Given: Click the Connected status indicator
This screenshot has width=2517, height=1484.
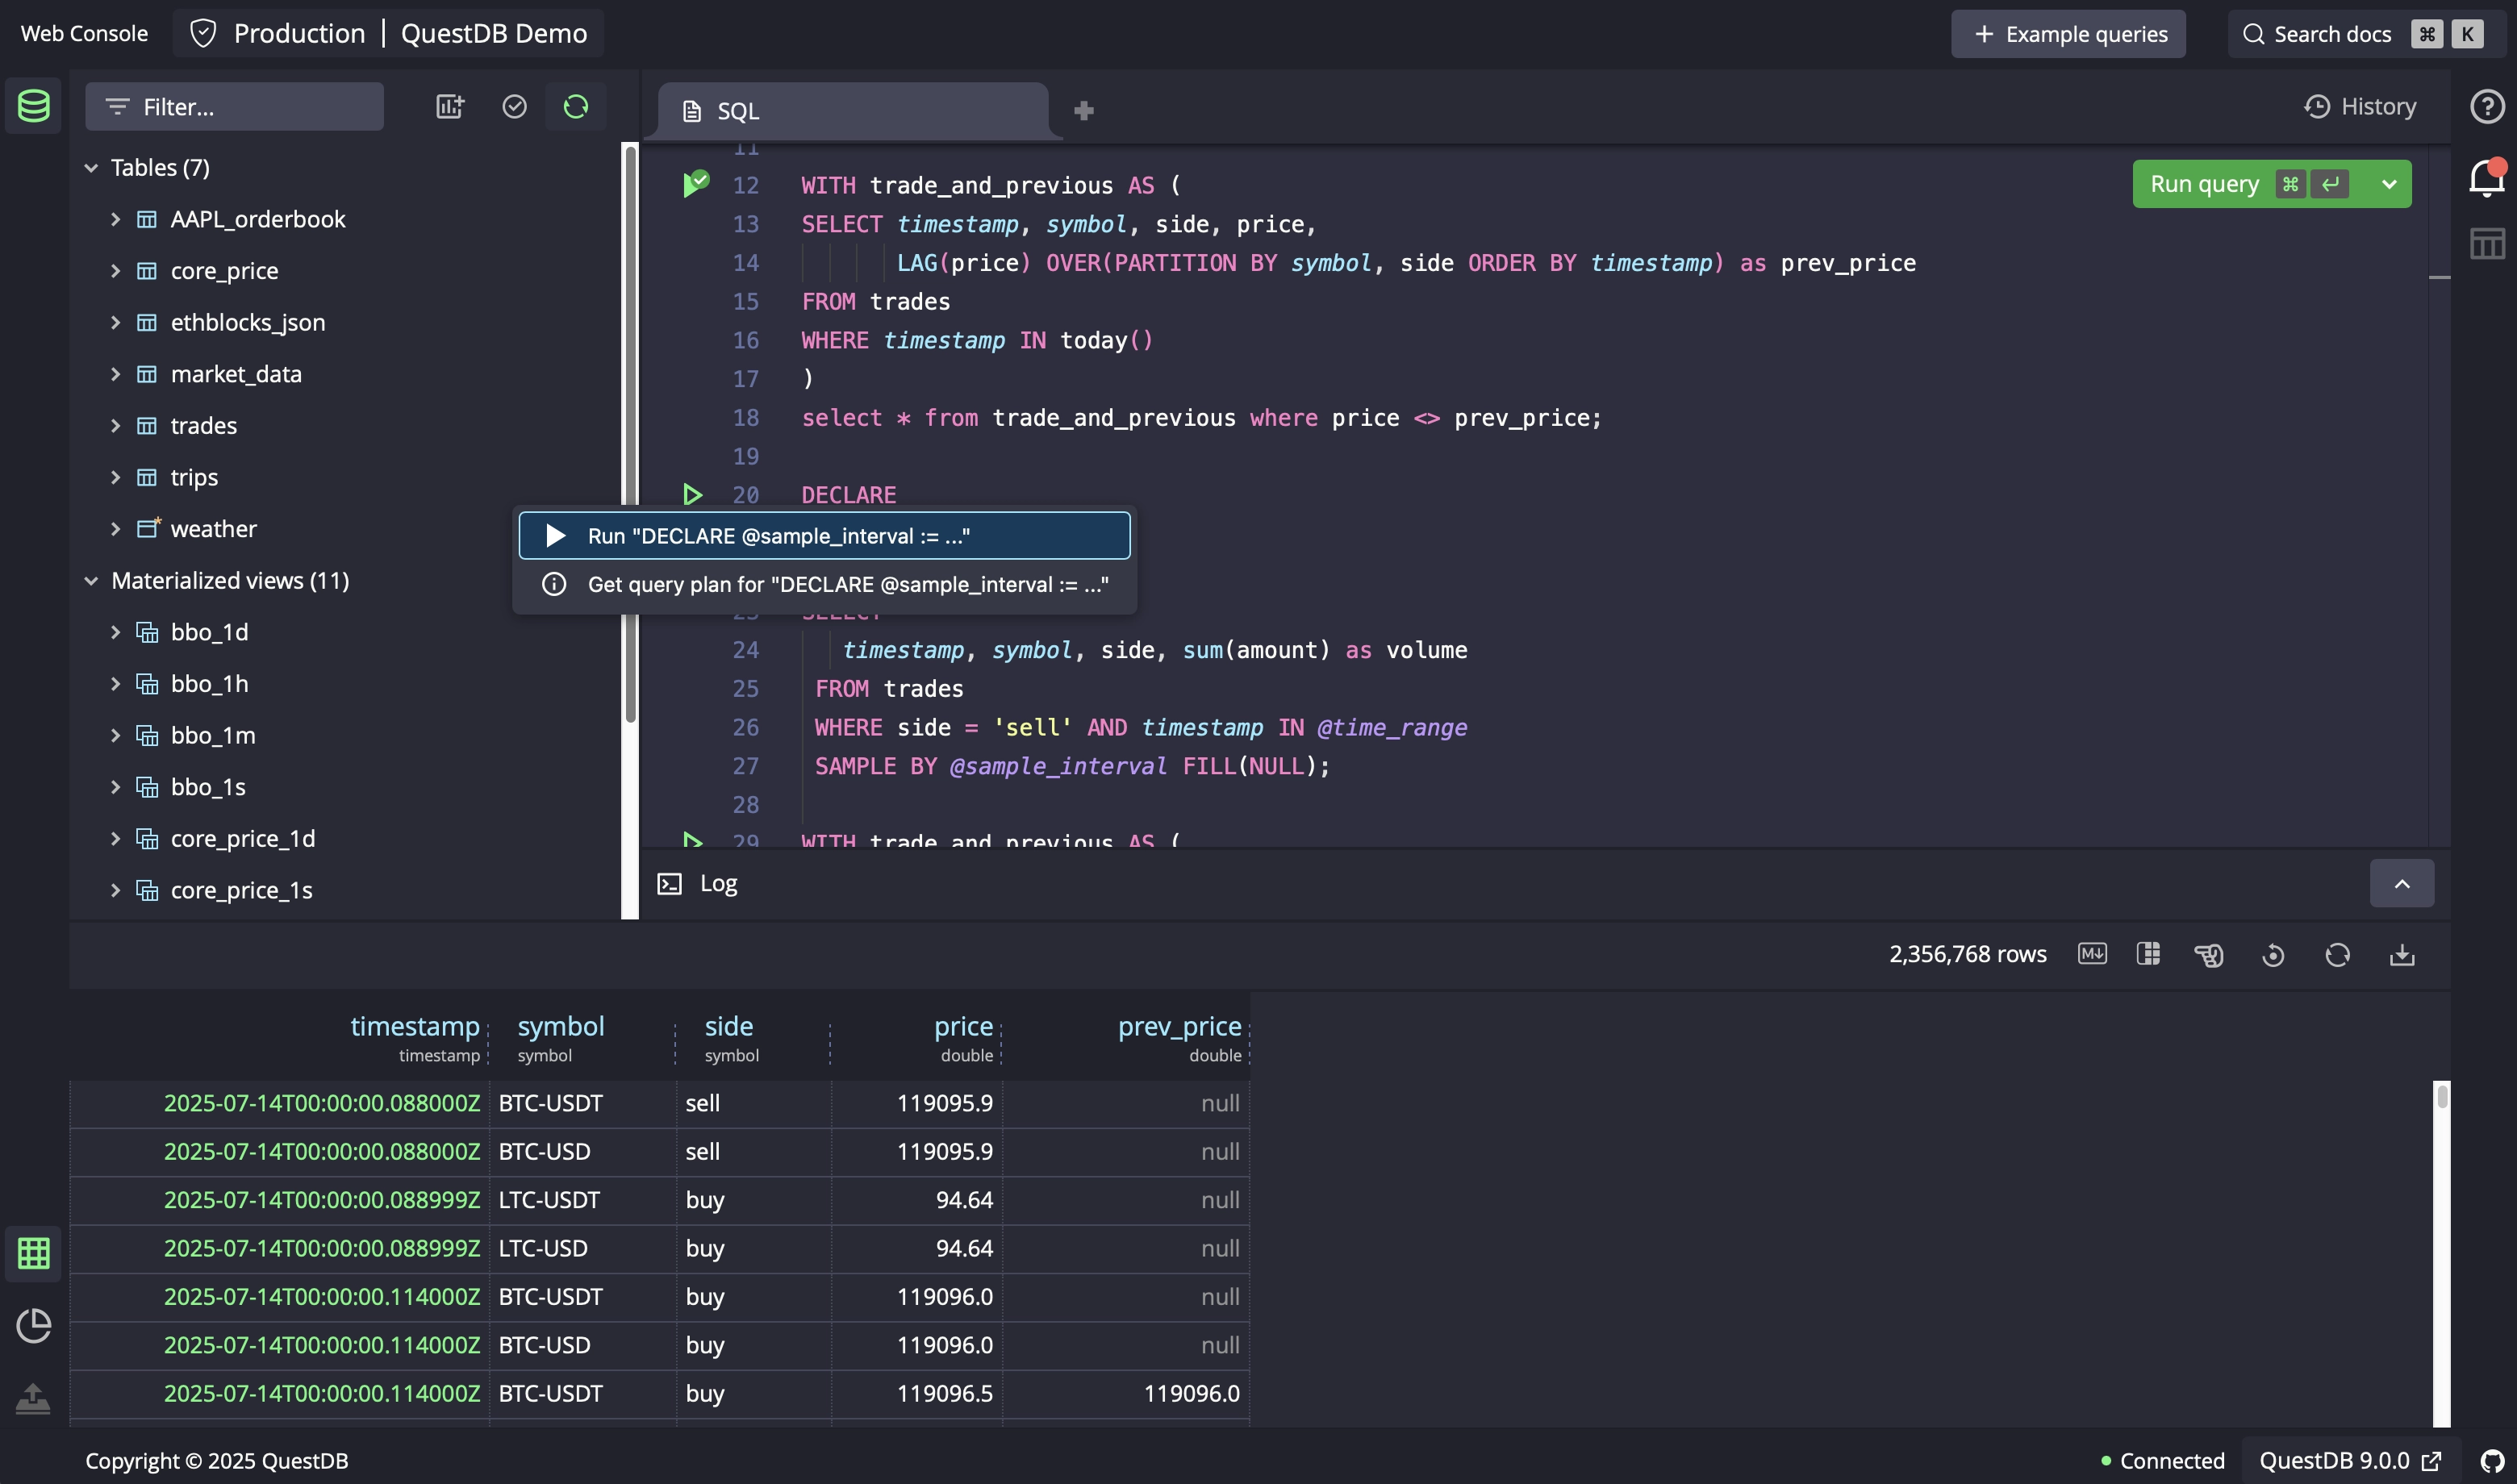Looking at the screenshot, I should [x=2162, y=1461].
